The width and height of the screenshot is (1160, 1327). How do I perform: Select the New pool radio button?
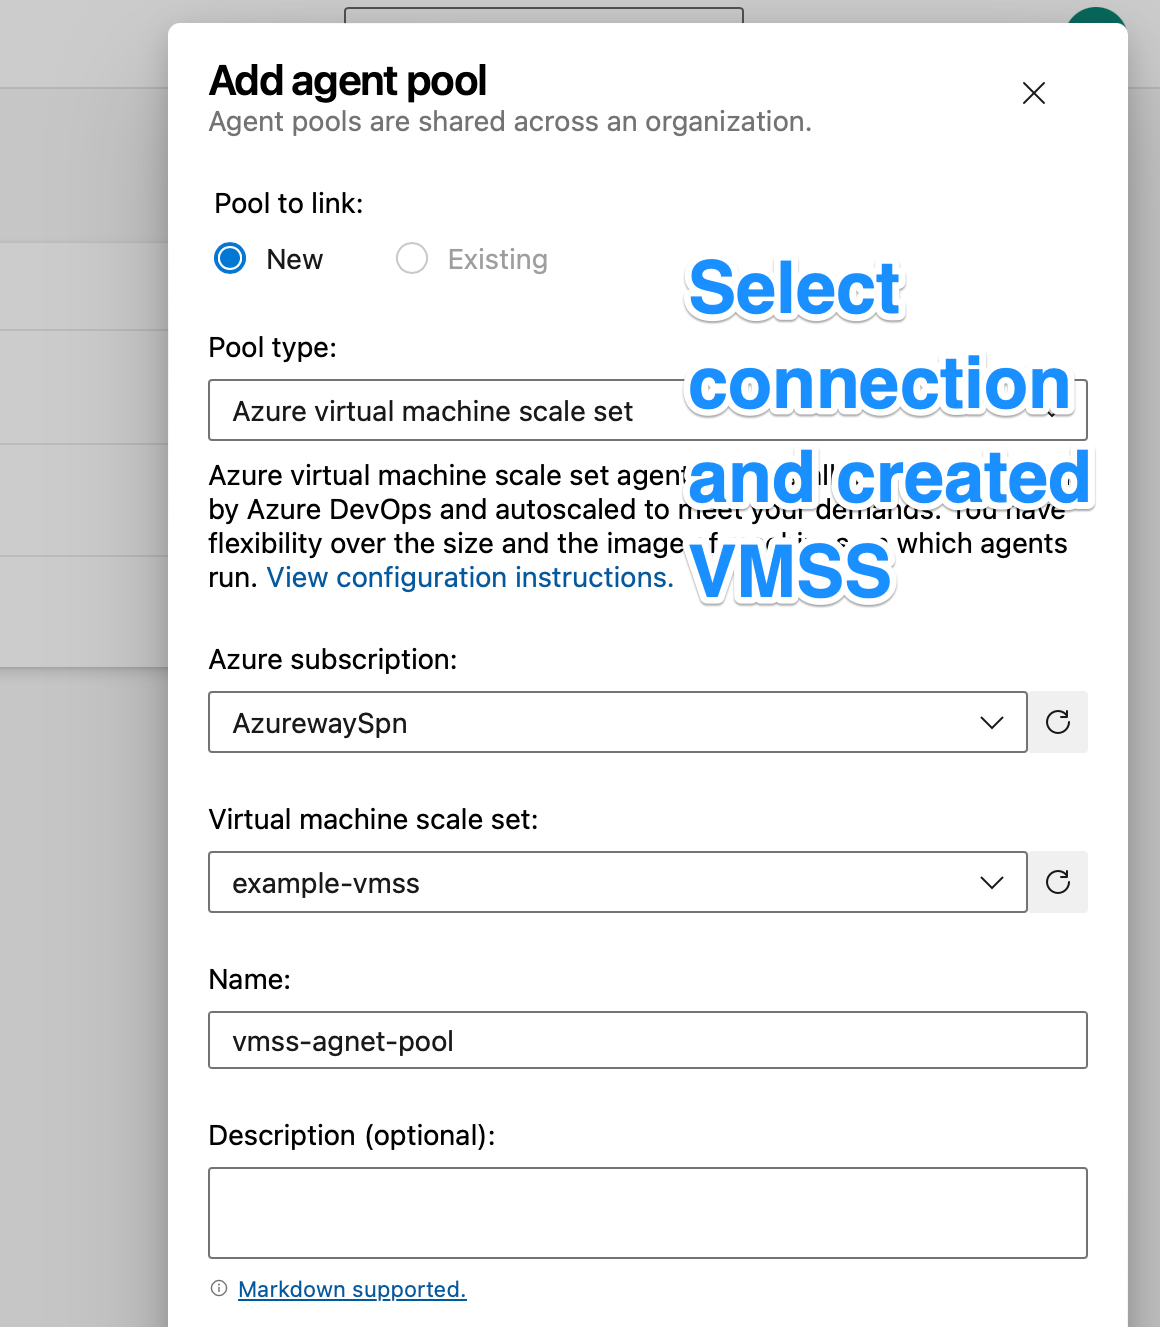(230, 259)
